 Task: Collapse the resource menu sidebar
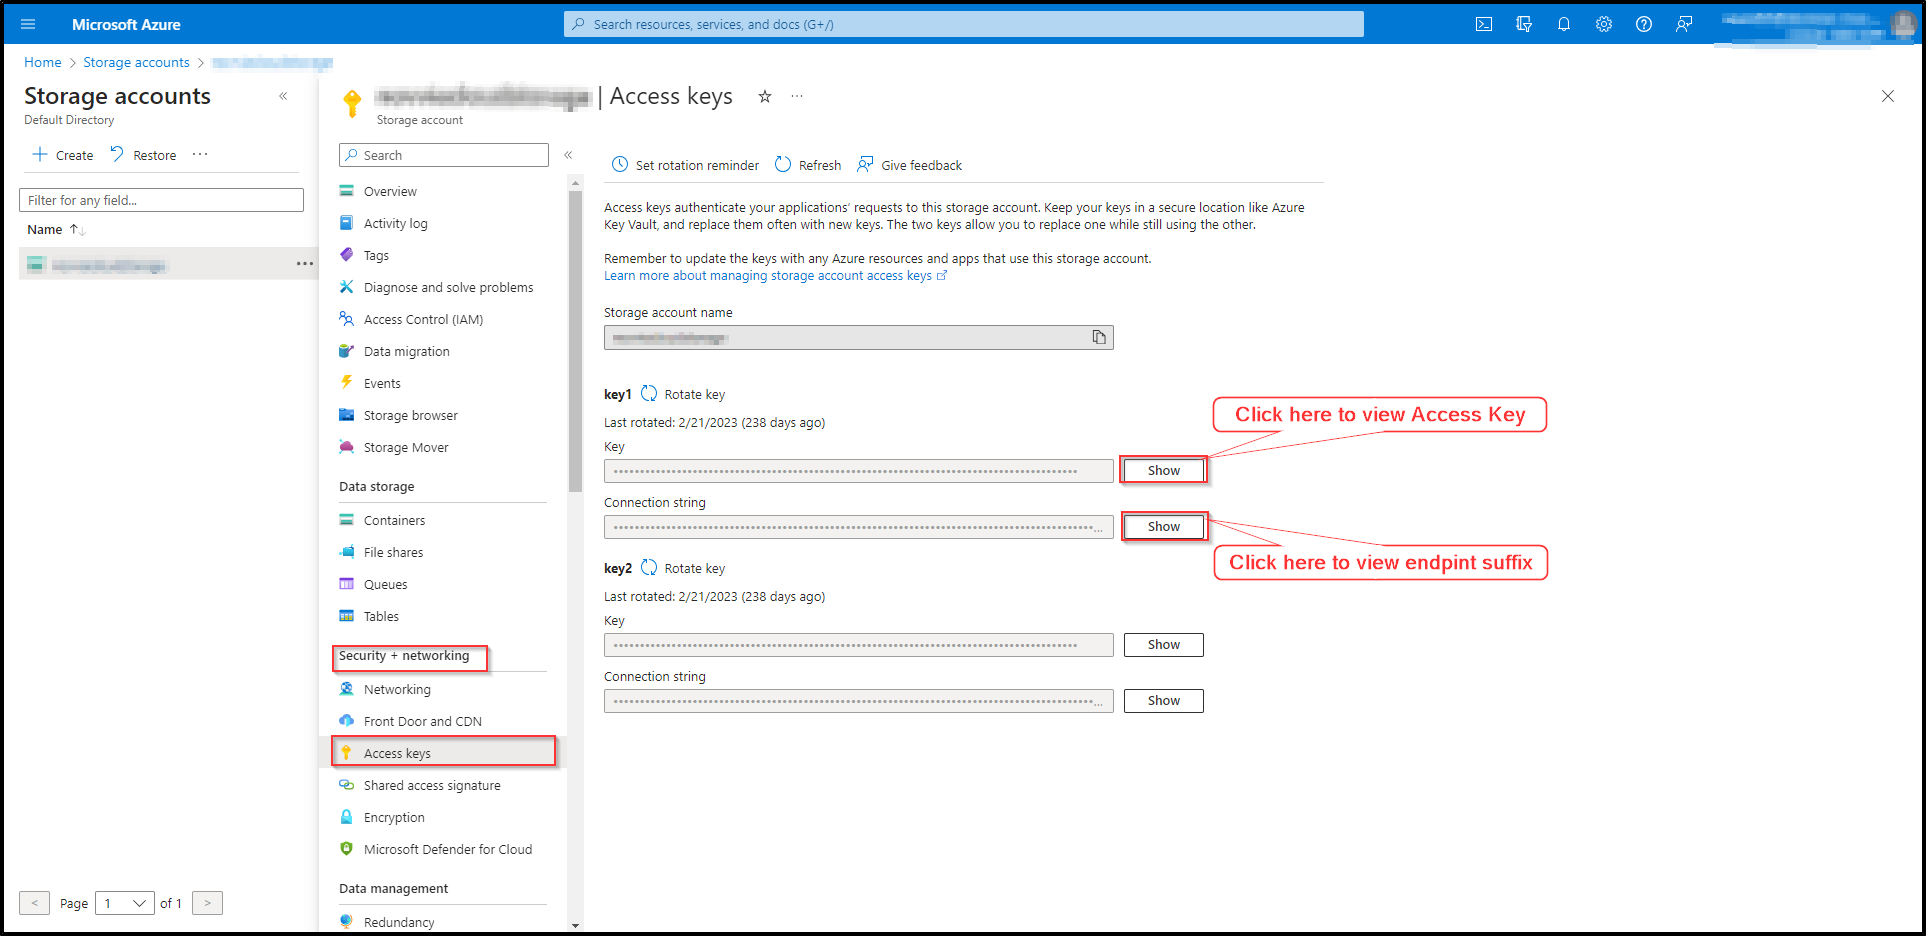[x=568, y=155]
